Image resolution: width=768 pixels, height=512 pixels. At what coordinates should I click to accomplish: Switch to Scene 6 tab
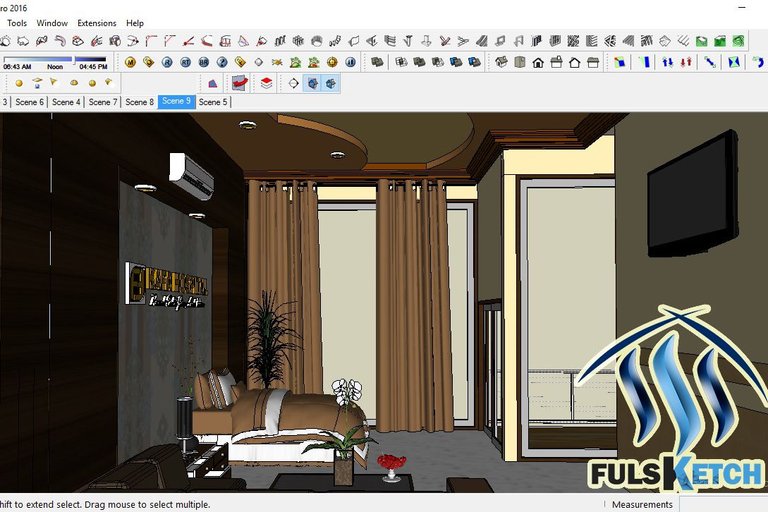29,102
